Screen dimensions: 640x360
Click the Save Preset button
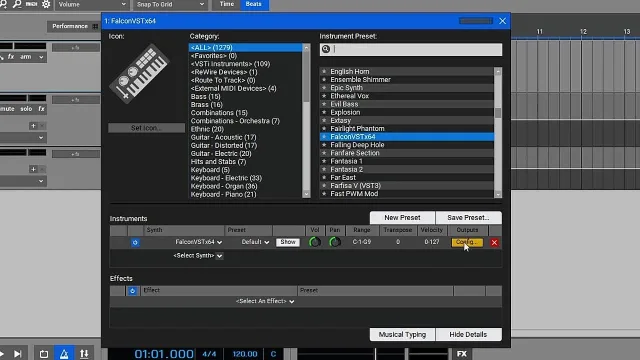[x=468, y=218]
